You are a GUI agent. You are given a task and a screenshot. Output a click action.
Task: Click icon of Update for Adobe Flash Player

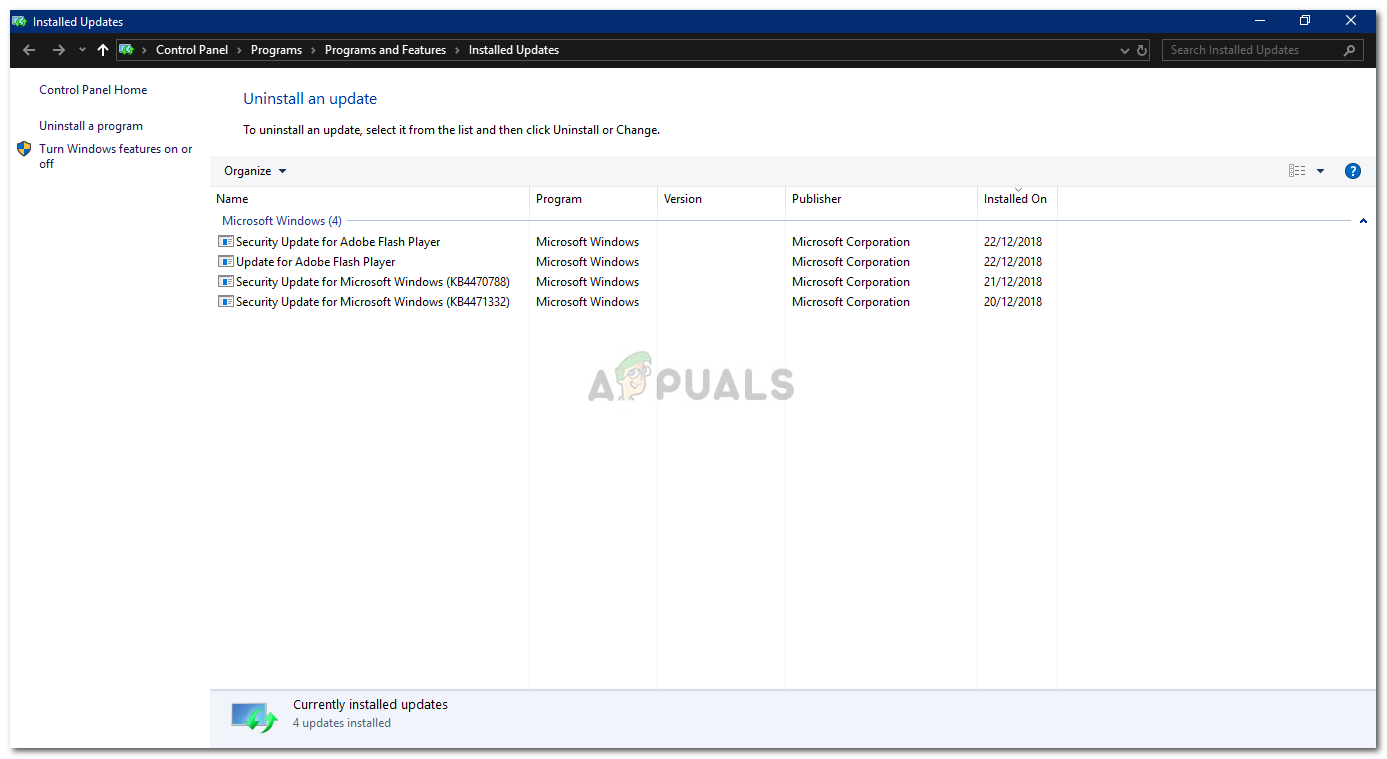(225, 262)
